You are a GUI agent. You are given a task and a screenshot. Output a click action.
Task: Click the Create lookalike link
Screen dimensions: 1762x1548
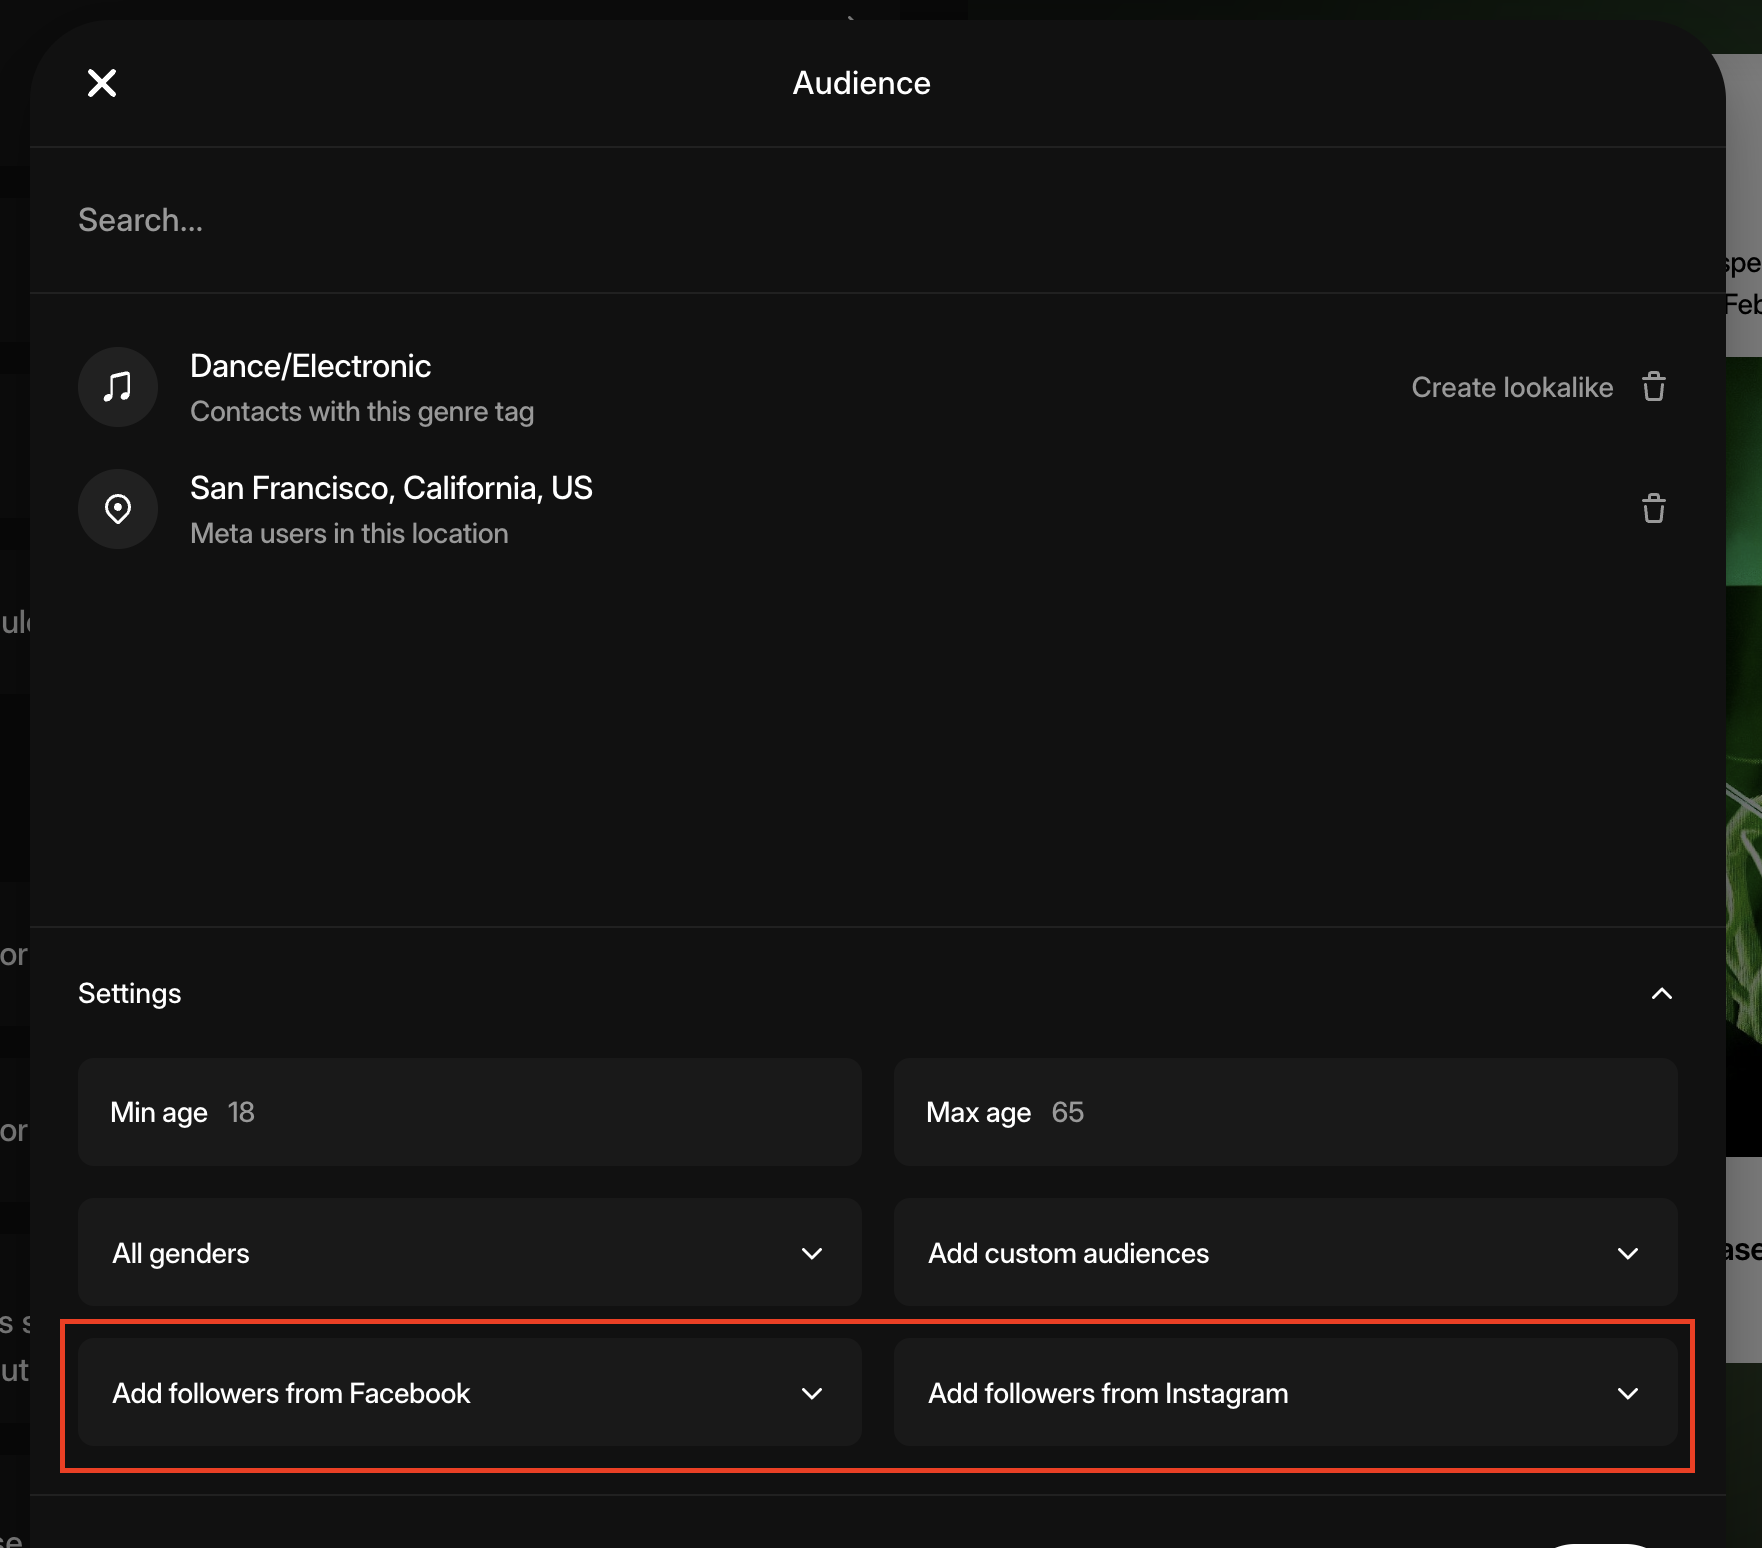coord(1512,388)
